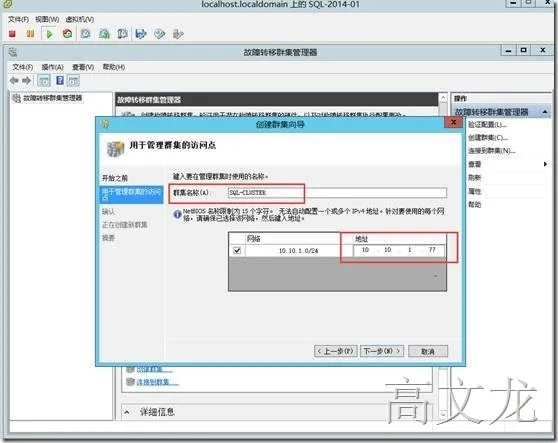Click the blue help question-mark toolbar icon
This screenshot has height=443, width=558.
[x=60, y=80]
